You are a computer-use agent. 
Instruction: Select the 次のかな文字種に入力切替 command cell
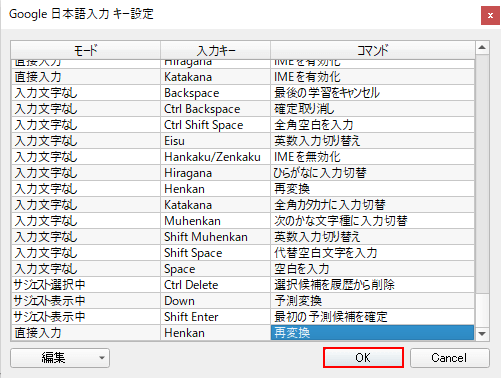pyautogui.click(x=372, y=221)
